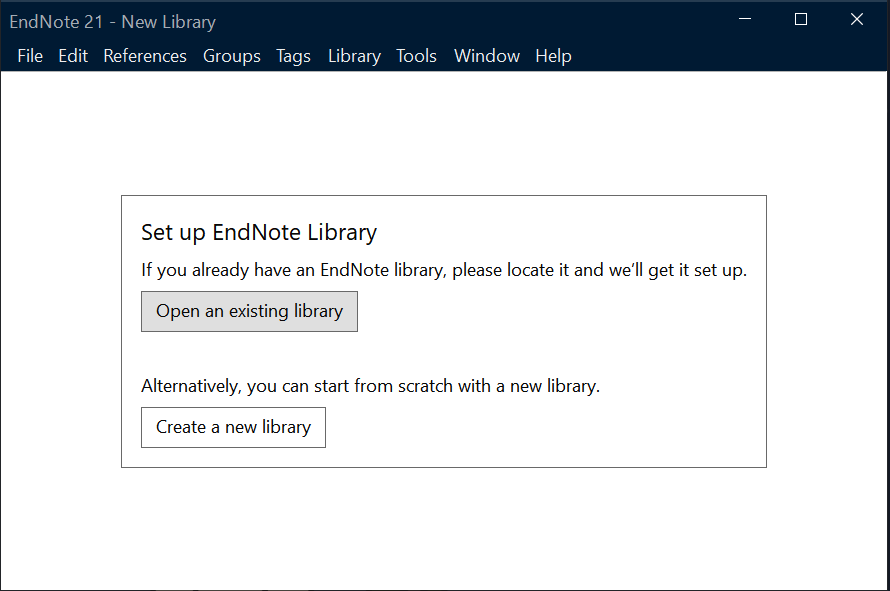This screenshot has width=890, height=591.
Task: Open the References menu
Action: [x=145, y=56]
